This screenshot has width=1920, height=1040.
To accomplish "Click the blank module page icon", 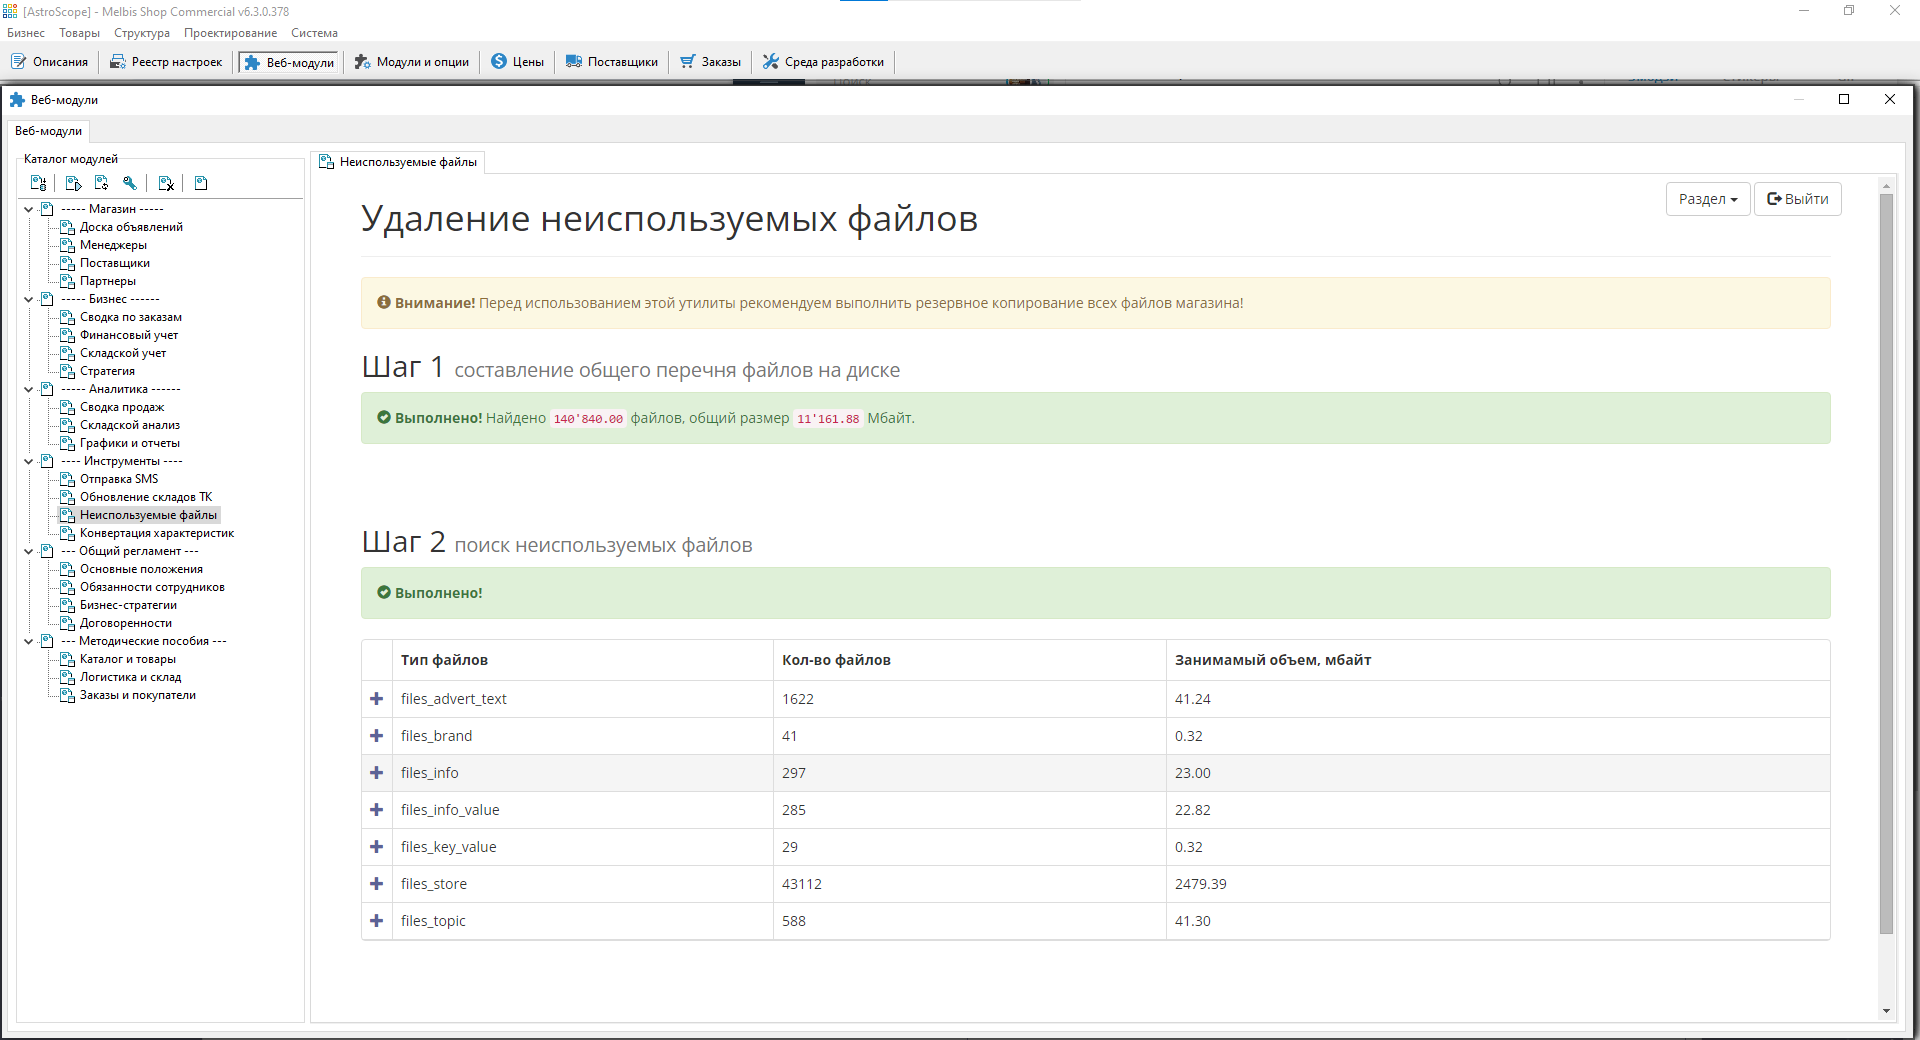I will coord(201,183).
